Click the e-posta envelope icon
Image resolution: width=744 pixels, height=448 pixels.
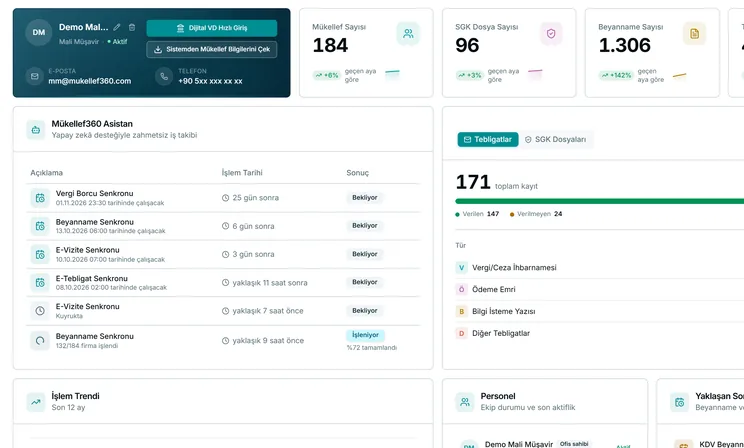(x=35, y=76)
